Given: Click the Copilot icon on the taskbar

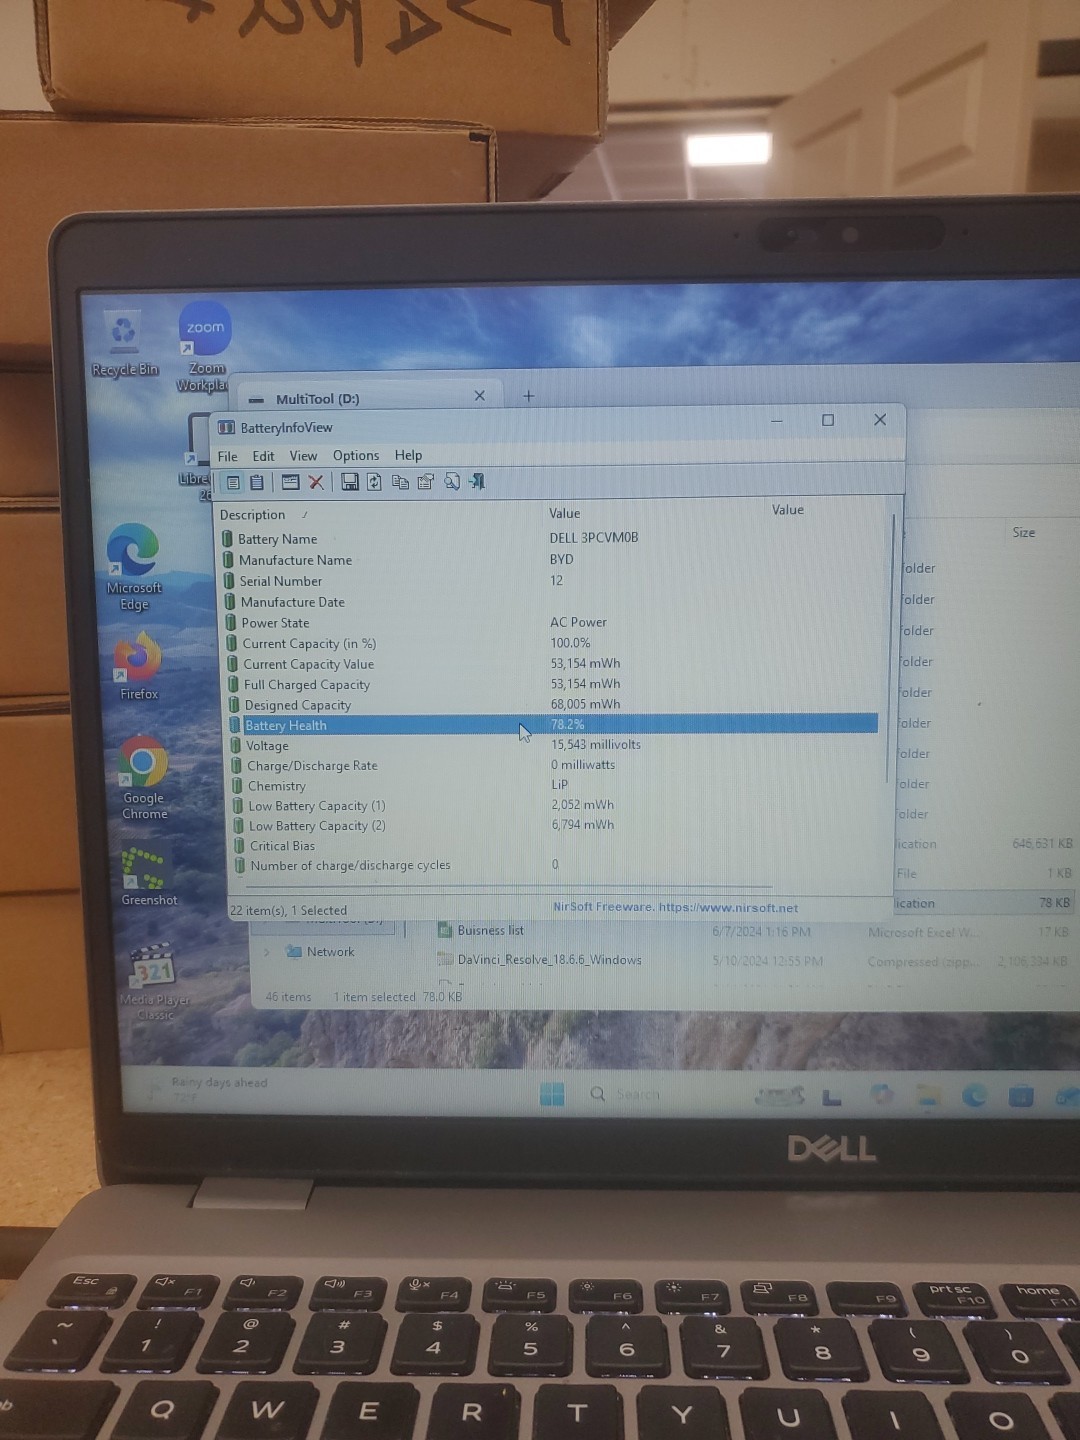Looking at the screenshot, I should pyautogui.click(x=882, y=1095).
